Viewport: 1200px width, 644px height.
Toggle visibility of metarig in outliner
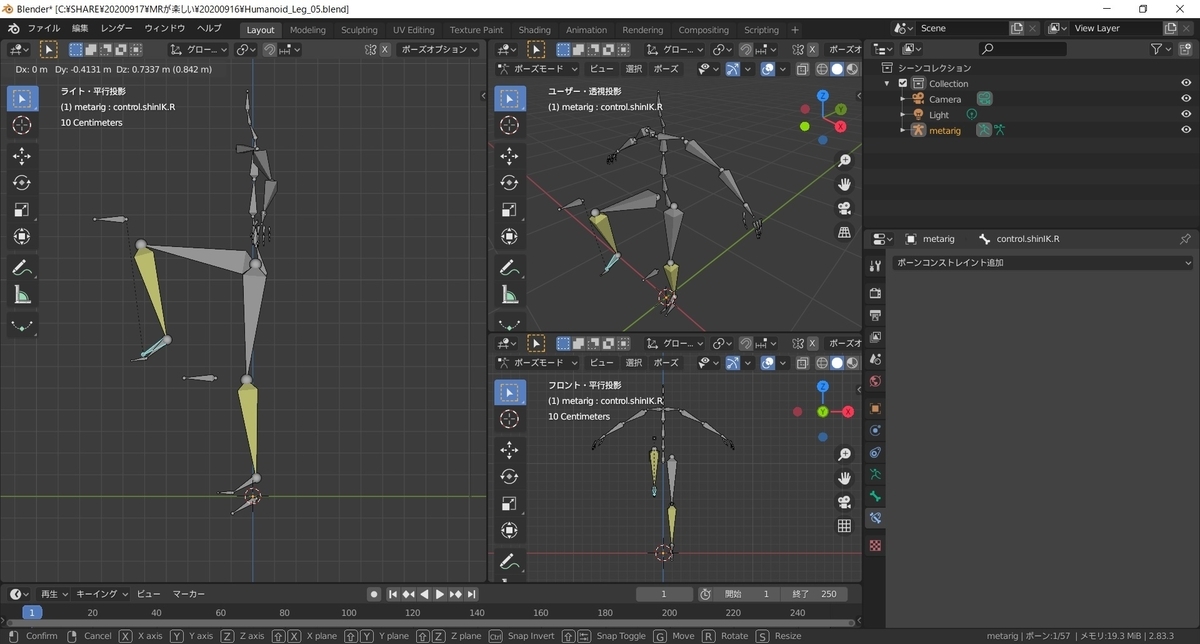(x=1186, y=130)
